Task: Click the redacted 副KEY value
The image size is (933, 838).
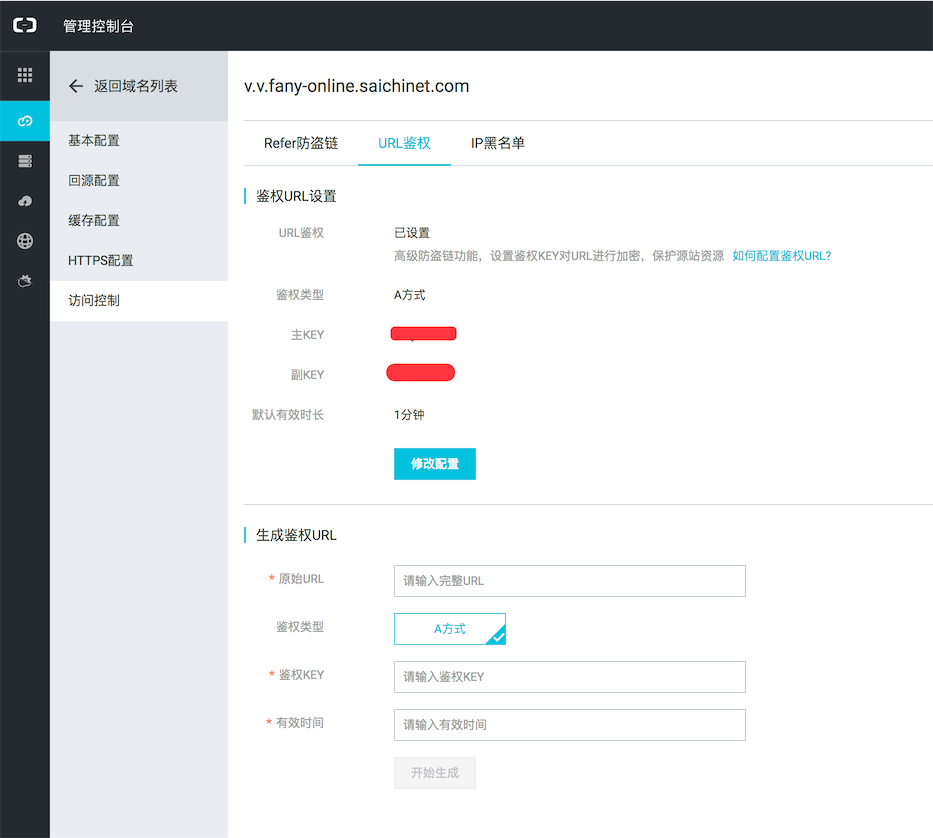Action: (421, 373)
